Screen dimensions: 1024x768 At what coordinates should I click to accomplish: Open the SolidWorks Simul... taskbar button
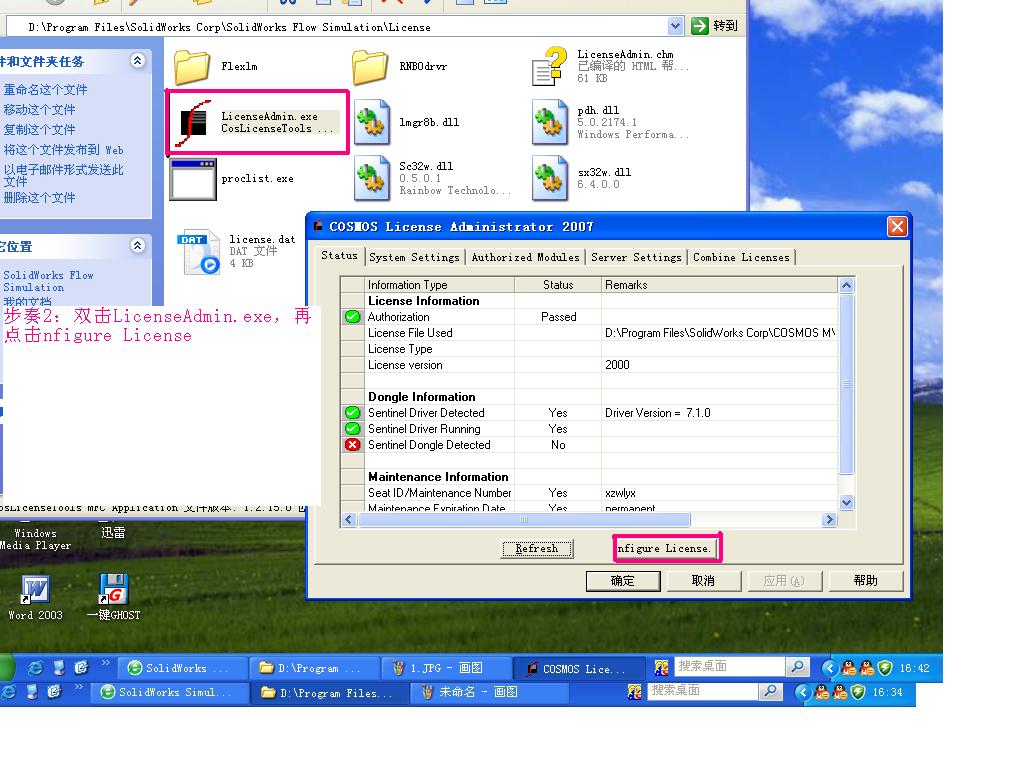(x=170, y=692)
